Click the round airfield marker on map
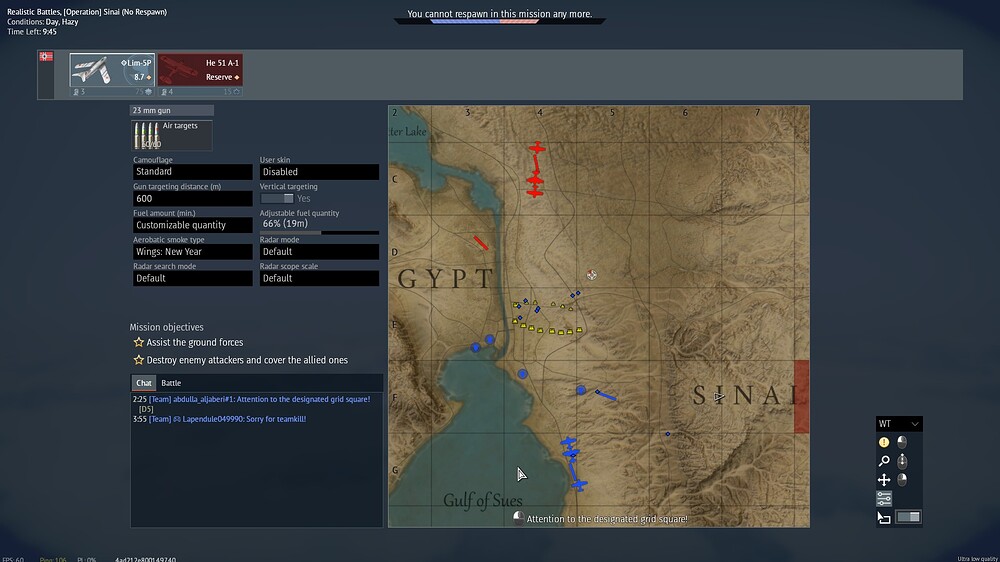The height and width of the screenshot is (562, 1000). (x=592, y=275)
